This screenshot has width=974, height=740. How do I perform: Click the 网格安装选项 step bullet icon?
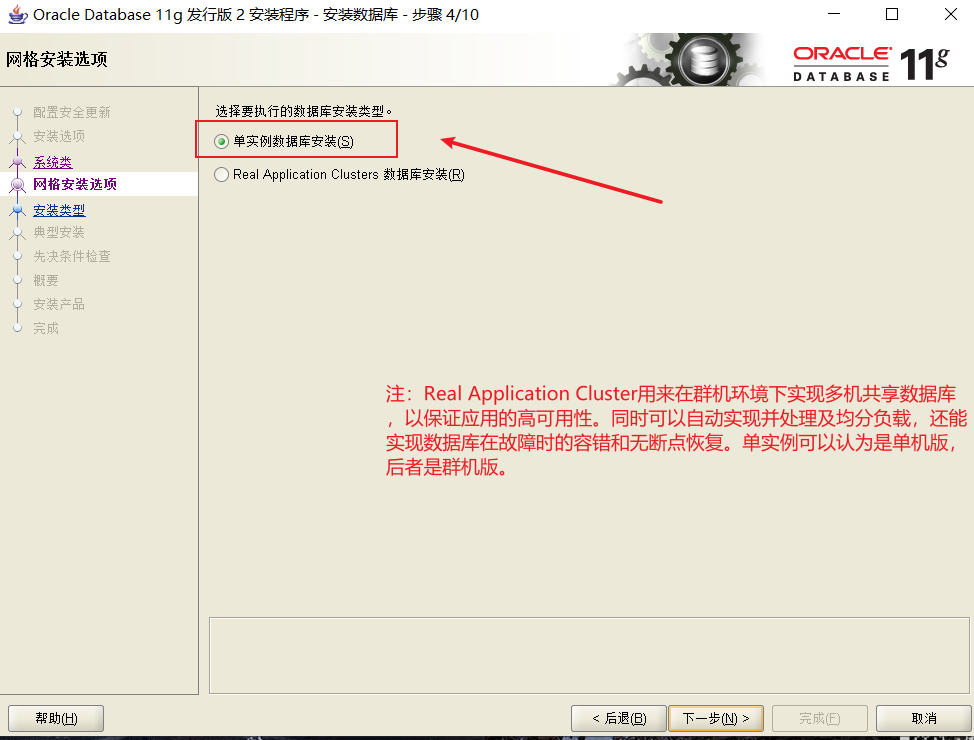pos(18,185)
